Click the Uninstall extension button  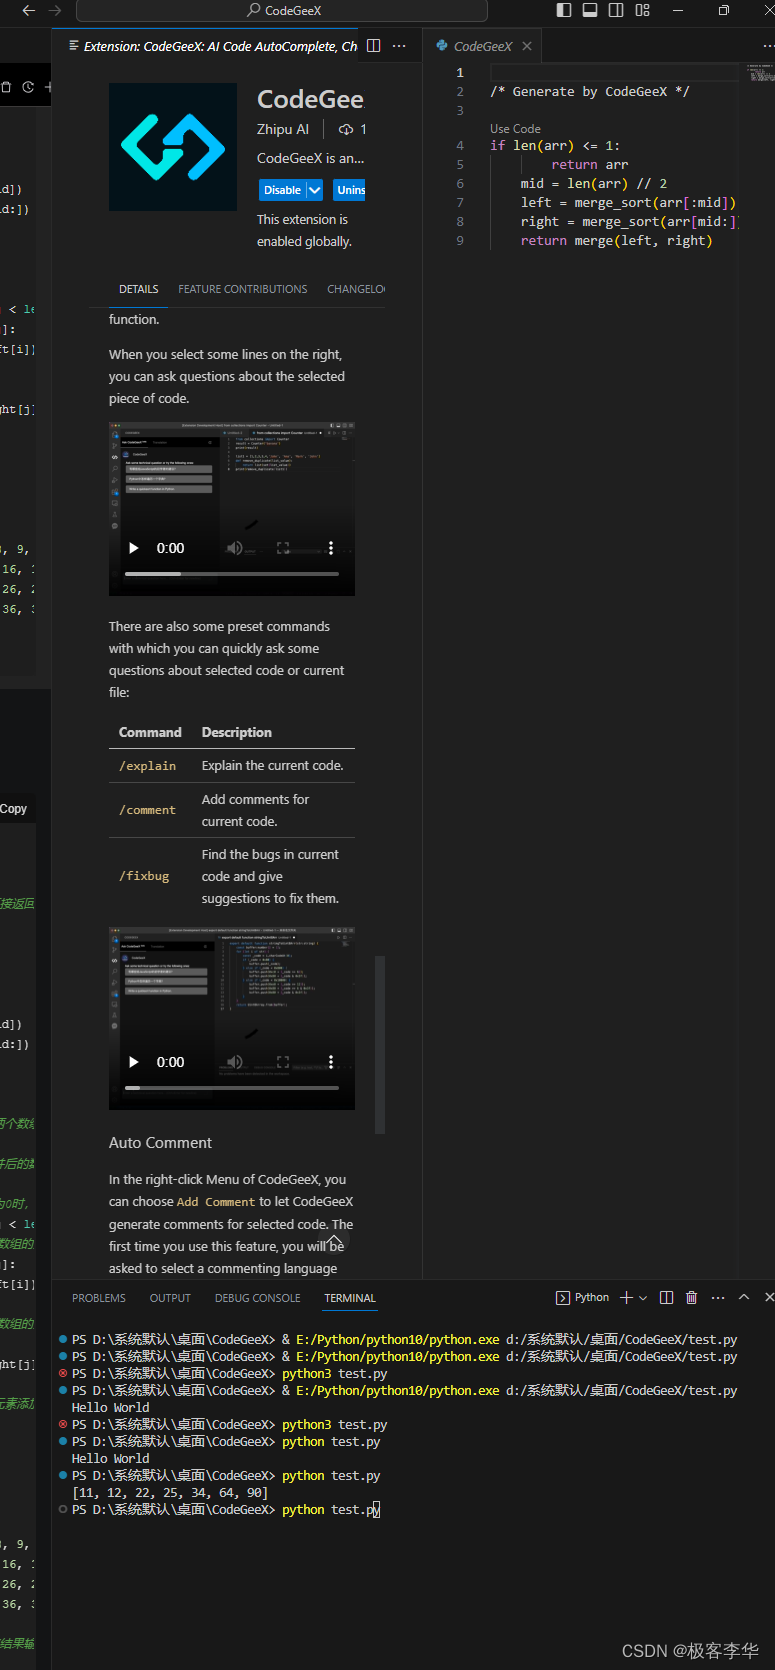pos(350,190)
